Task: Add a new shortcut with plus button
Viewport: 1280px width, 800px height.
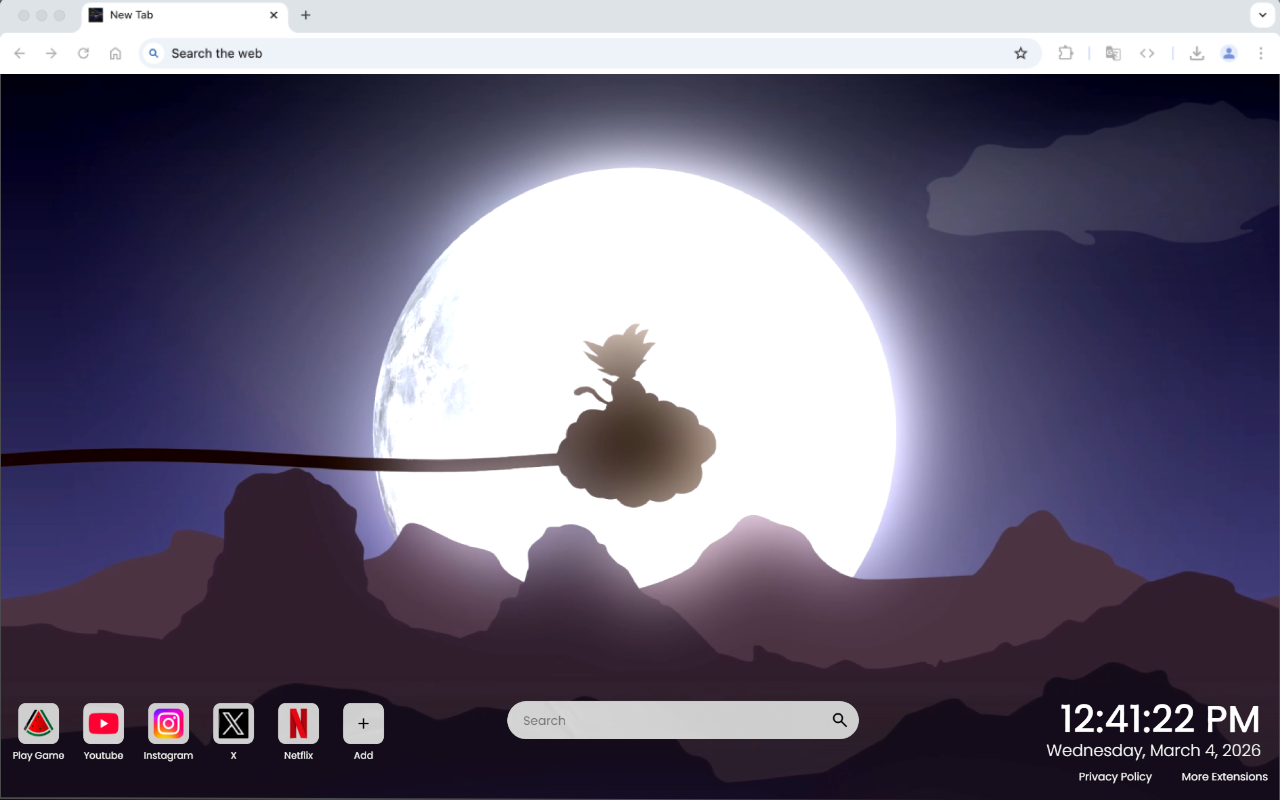Action: tap(363, 723)
